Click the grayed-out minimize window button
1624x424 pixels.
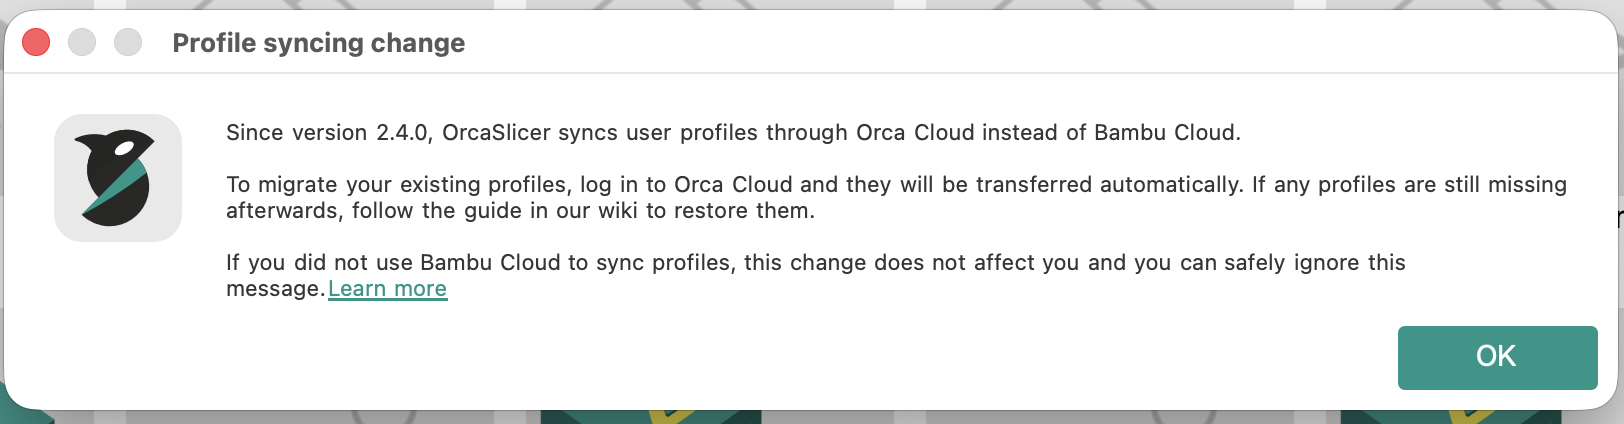coord(82,43)
